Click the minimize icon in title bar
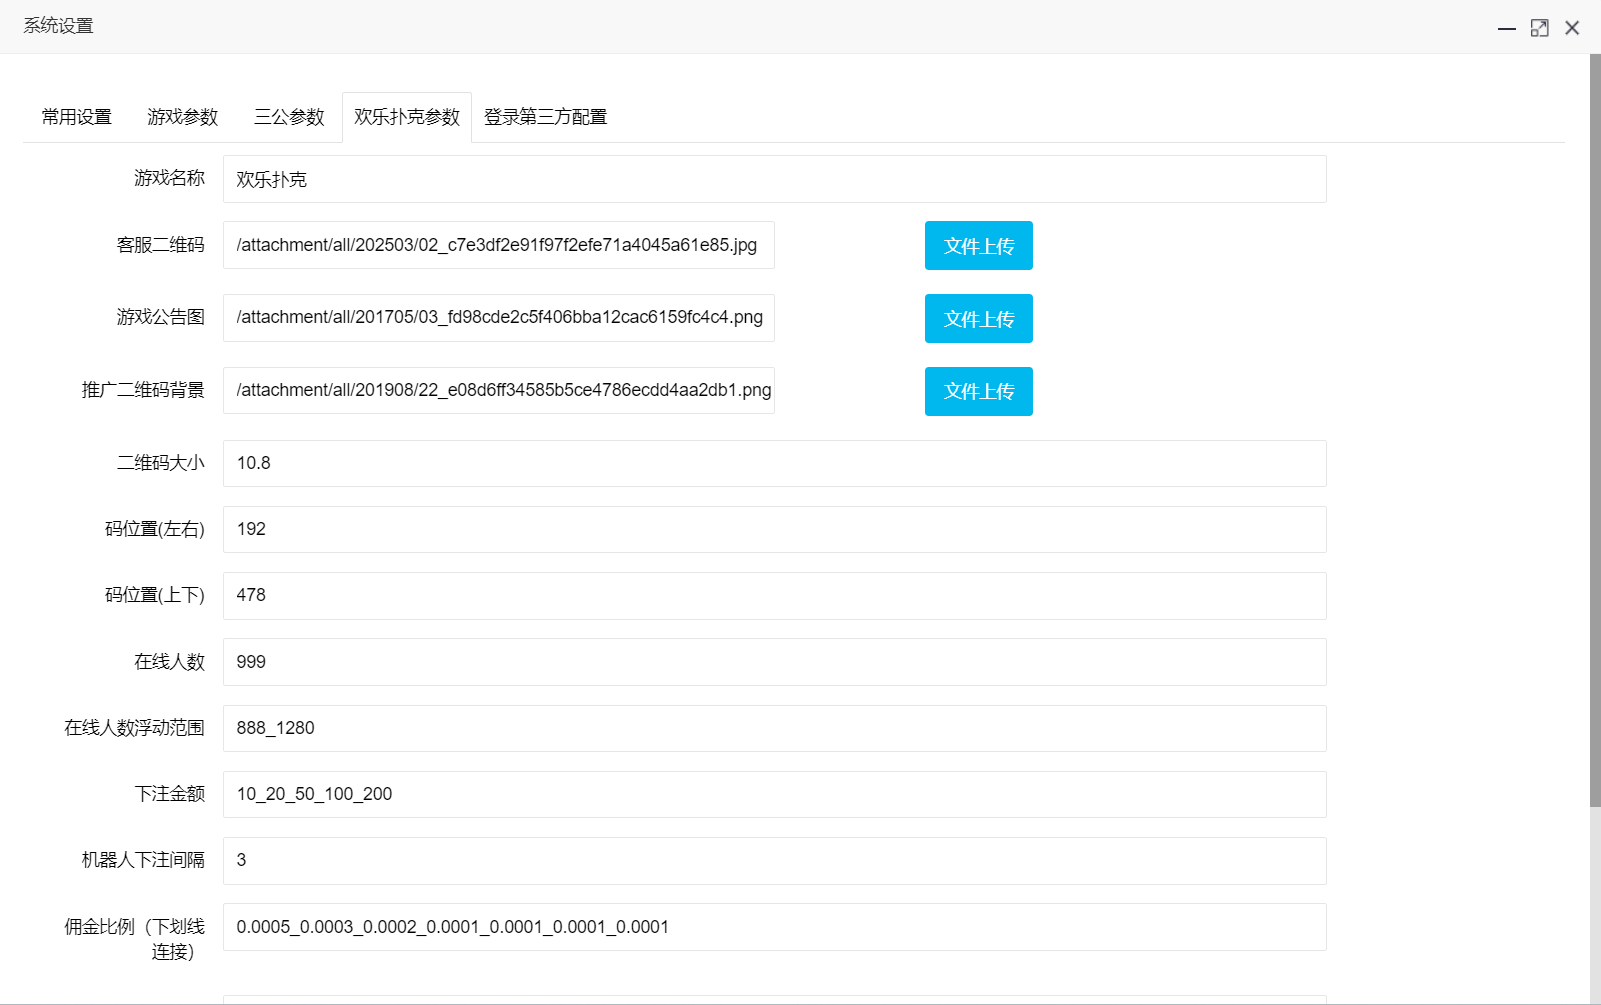Image resolution: width=1601 pixels, height=1005 pixels. (x=1506, y=27)
